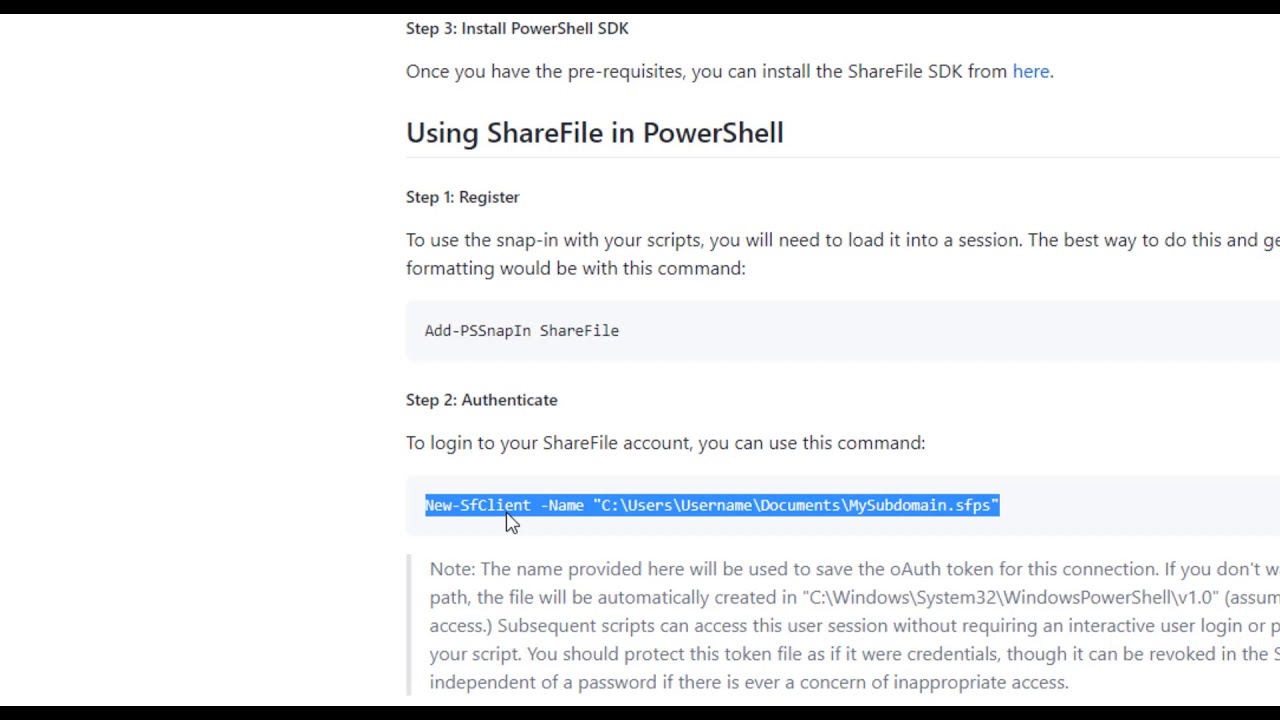1280x720 pixels.
Task: Click "formatting would be with this command:" line
Action: 575,268
